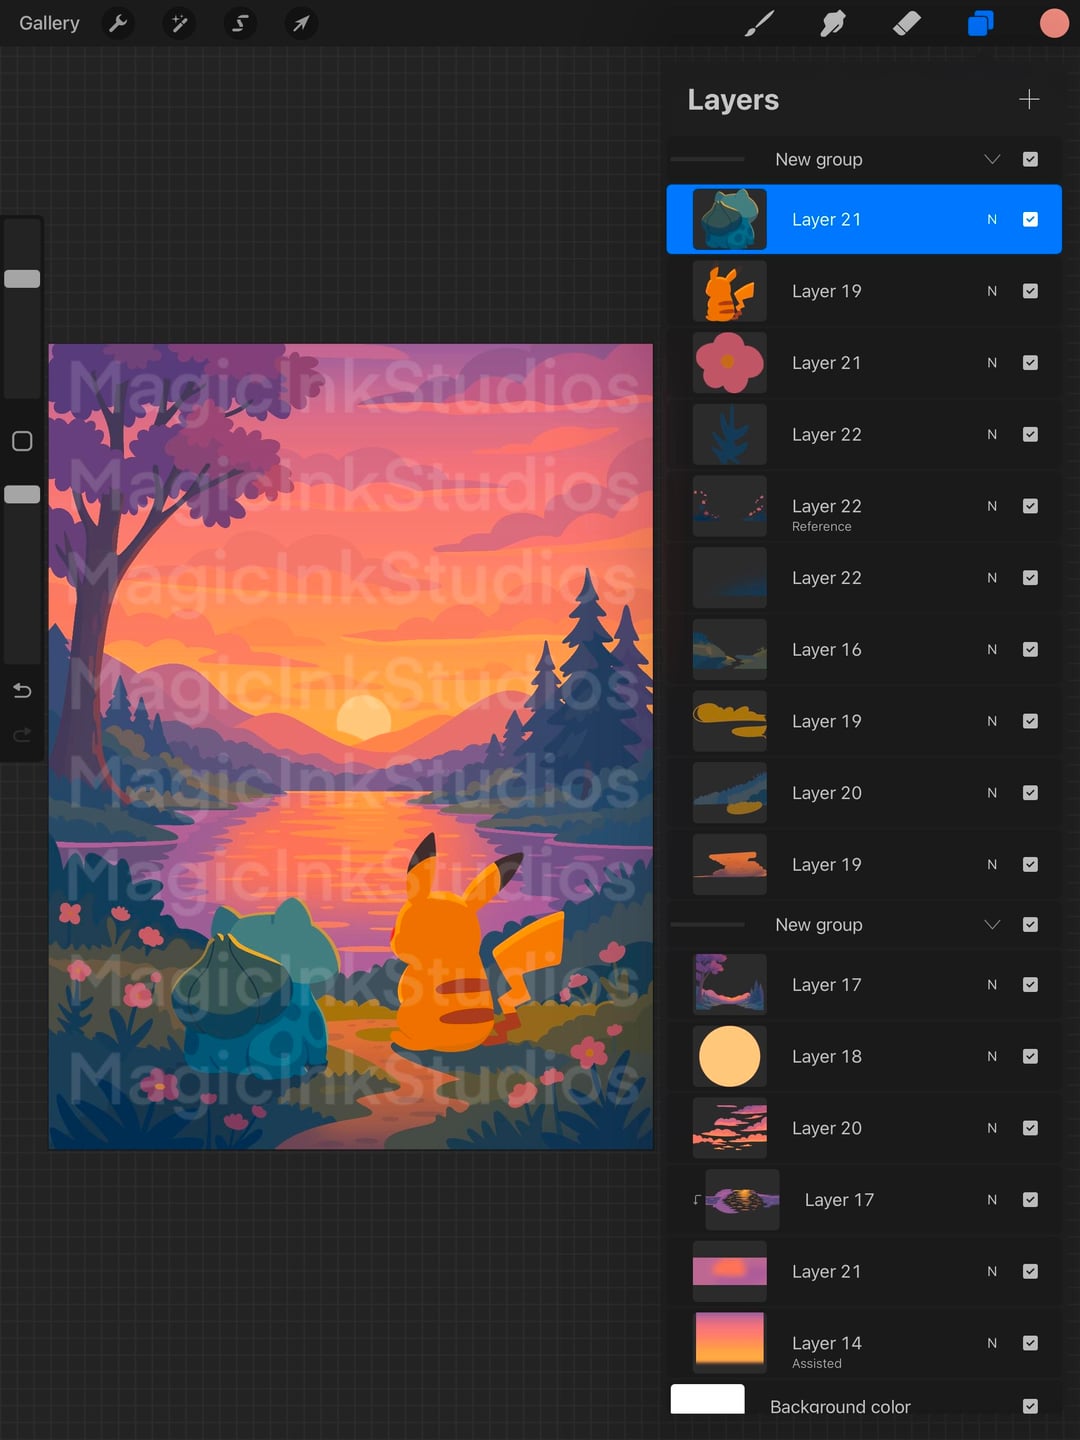
Task: Collapse the second New group chevron
Action: (992, 924)
